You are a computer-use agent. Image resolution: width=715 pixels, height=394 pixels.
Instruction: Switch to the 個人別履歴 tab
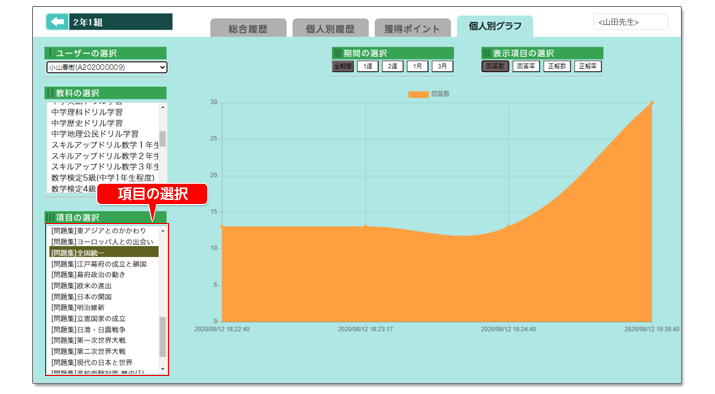330,28
